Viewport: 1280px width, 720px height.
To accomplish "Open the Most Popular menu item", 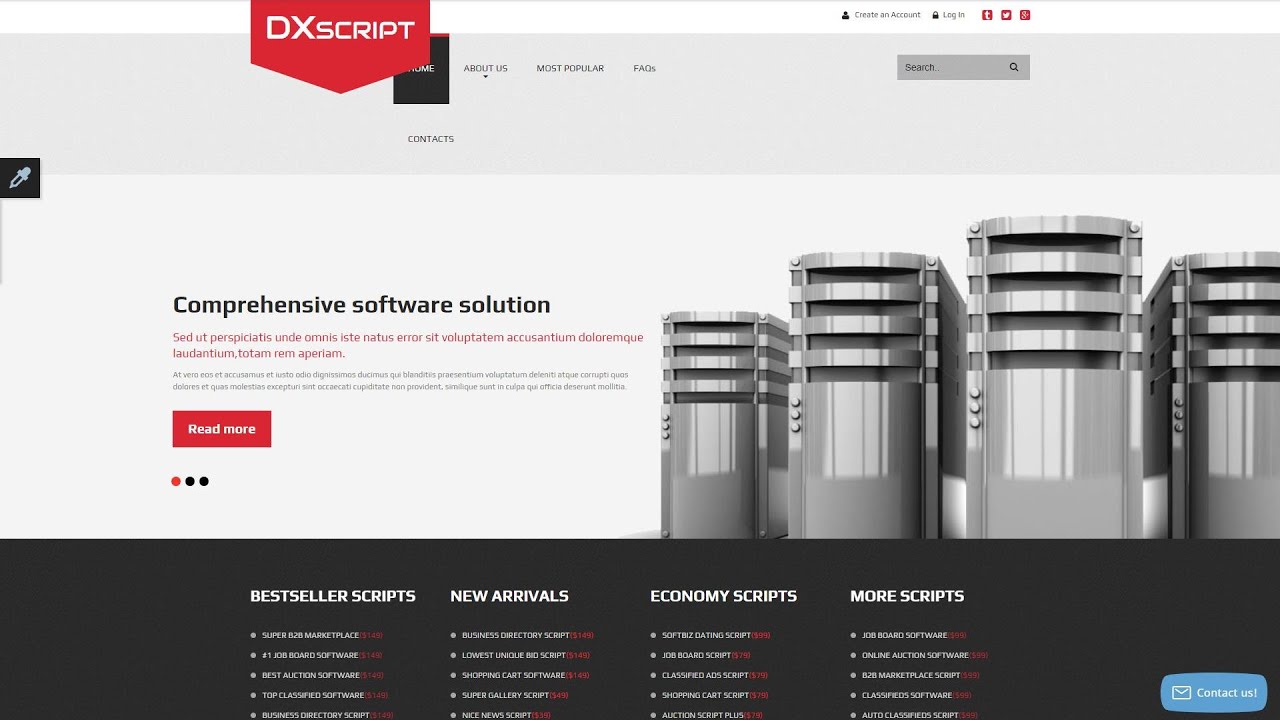I will (x=570, y=69).
